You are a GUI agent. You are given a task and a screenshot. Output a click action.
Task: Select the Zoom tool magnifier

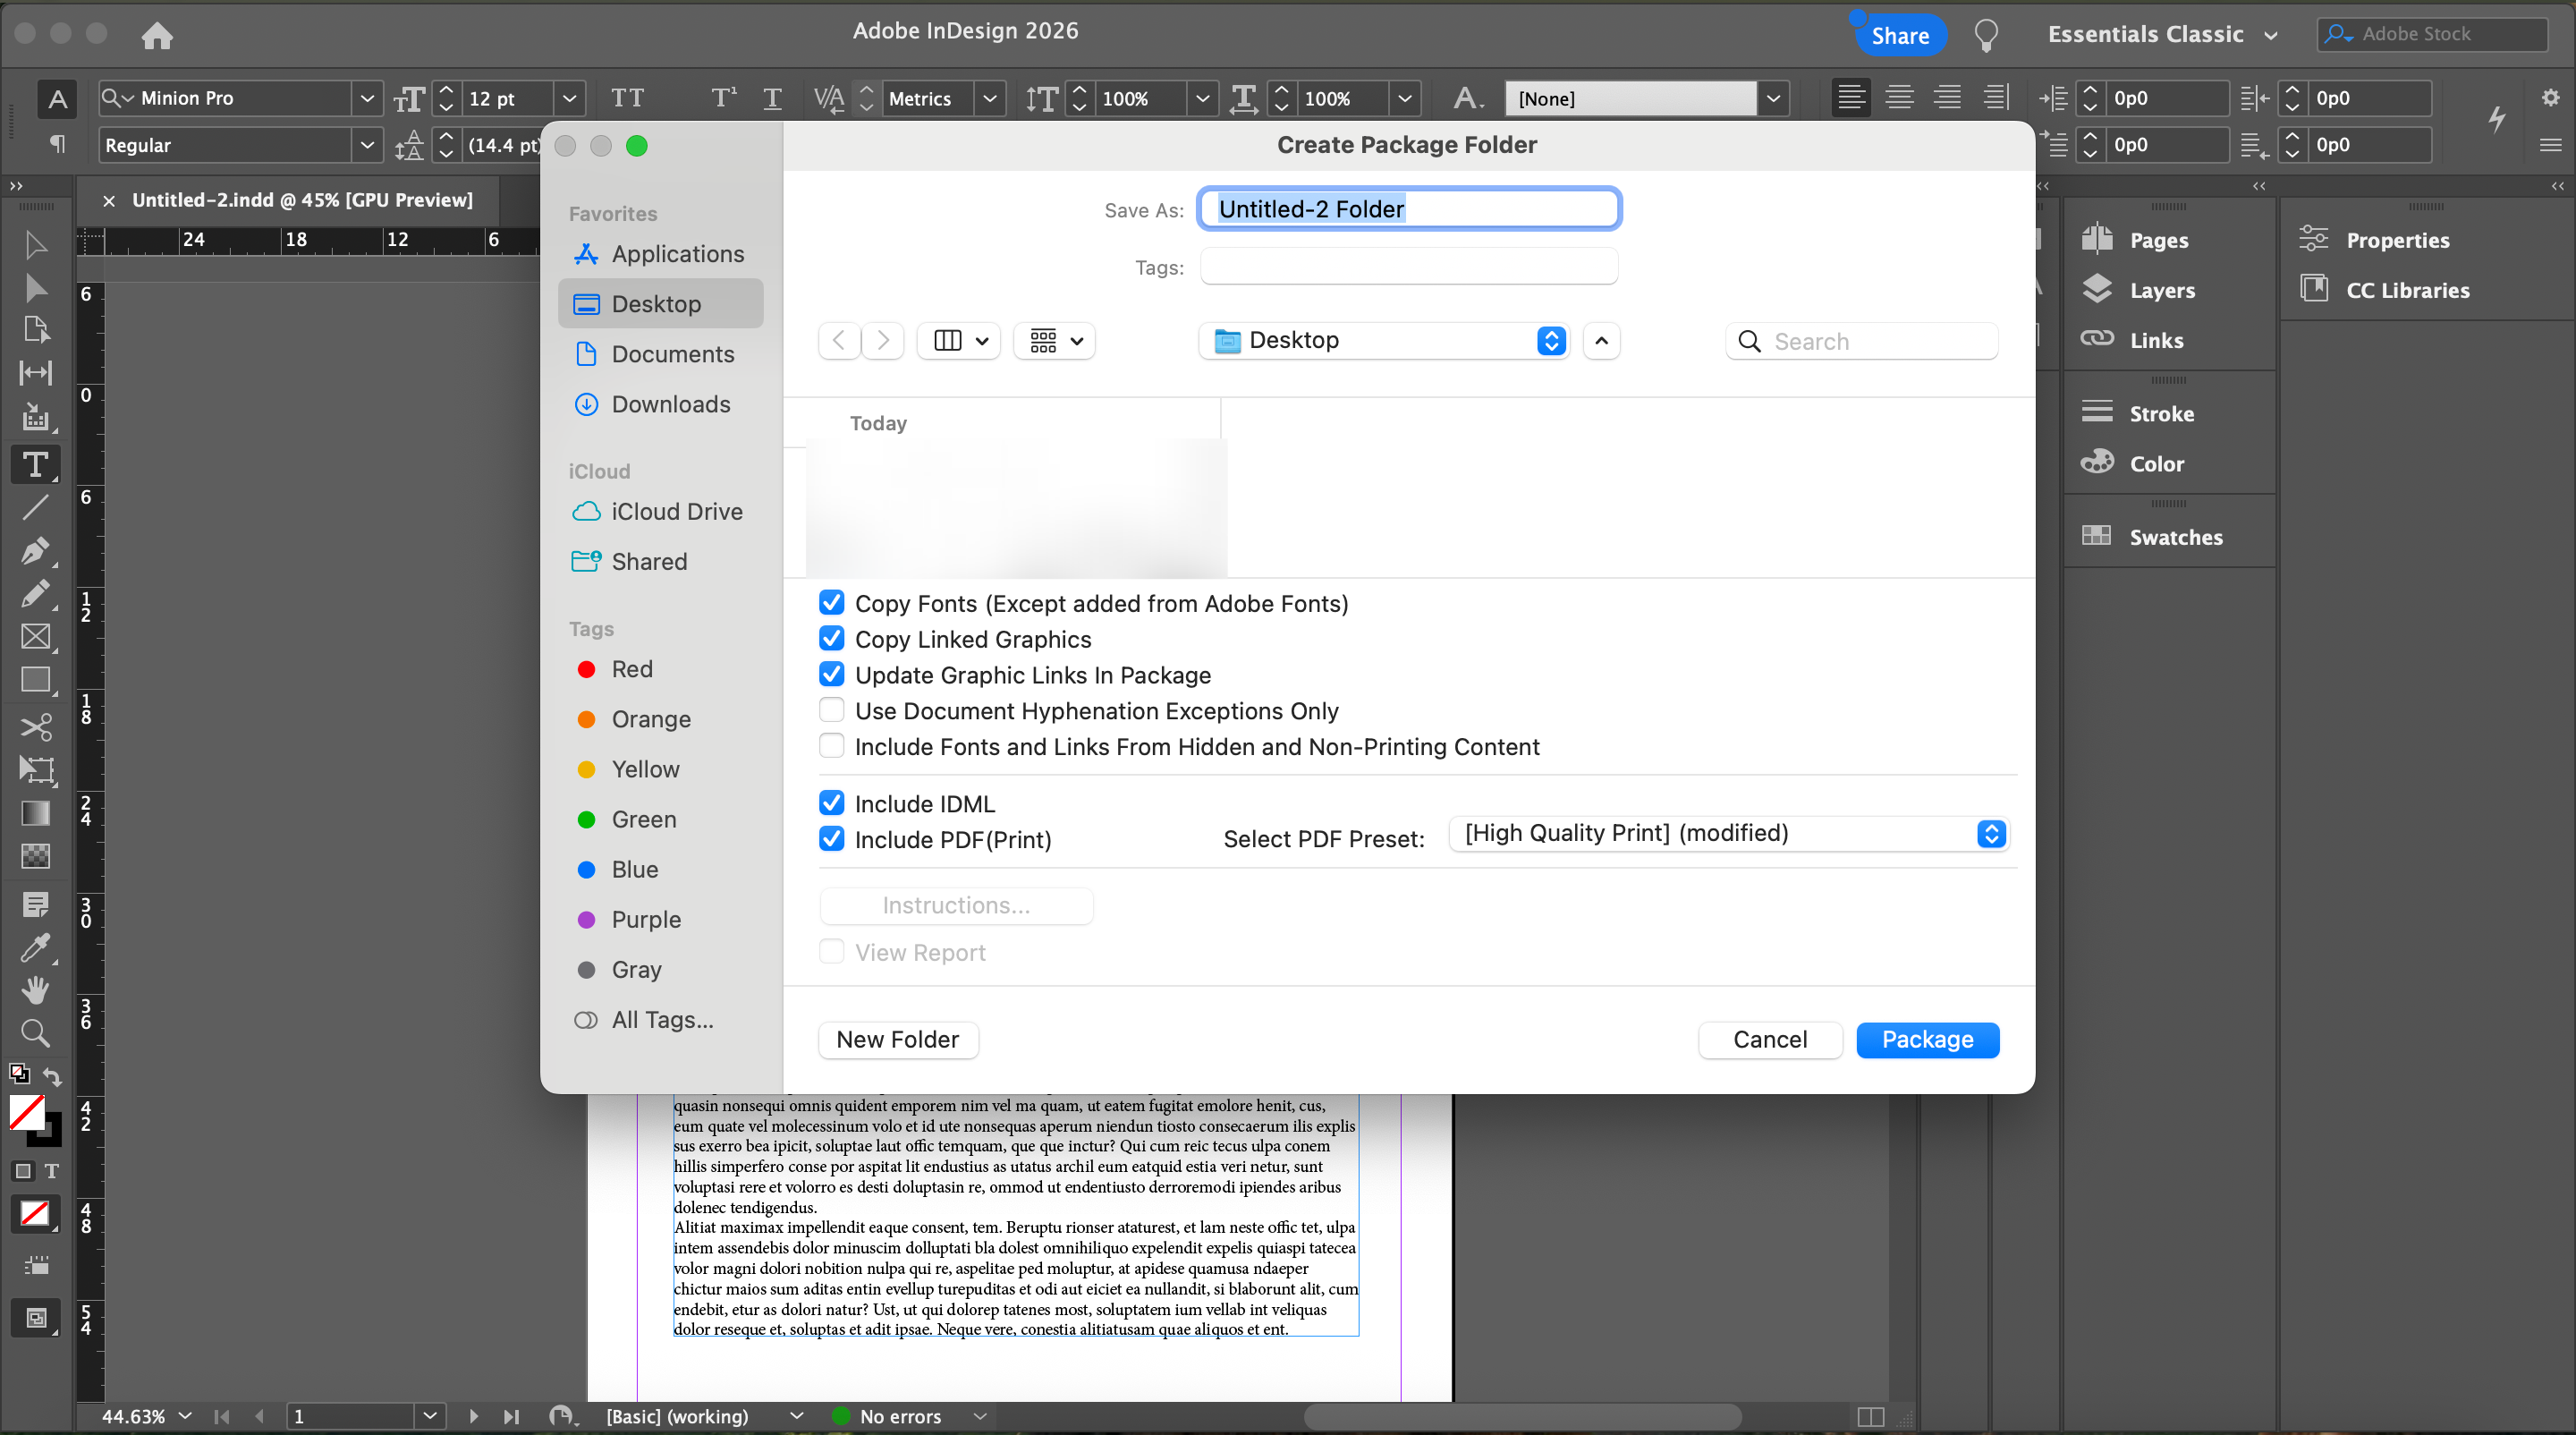pos(36,1032)
